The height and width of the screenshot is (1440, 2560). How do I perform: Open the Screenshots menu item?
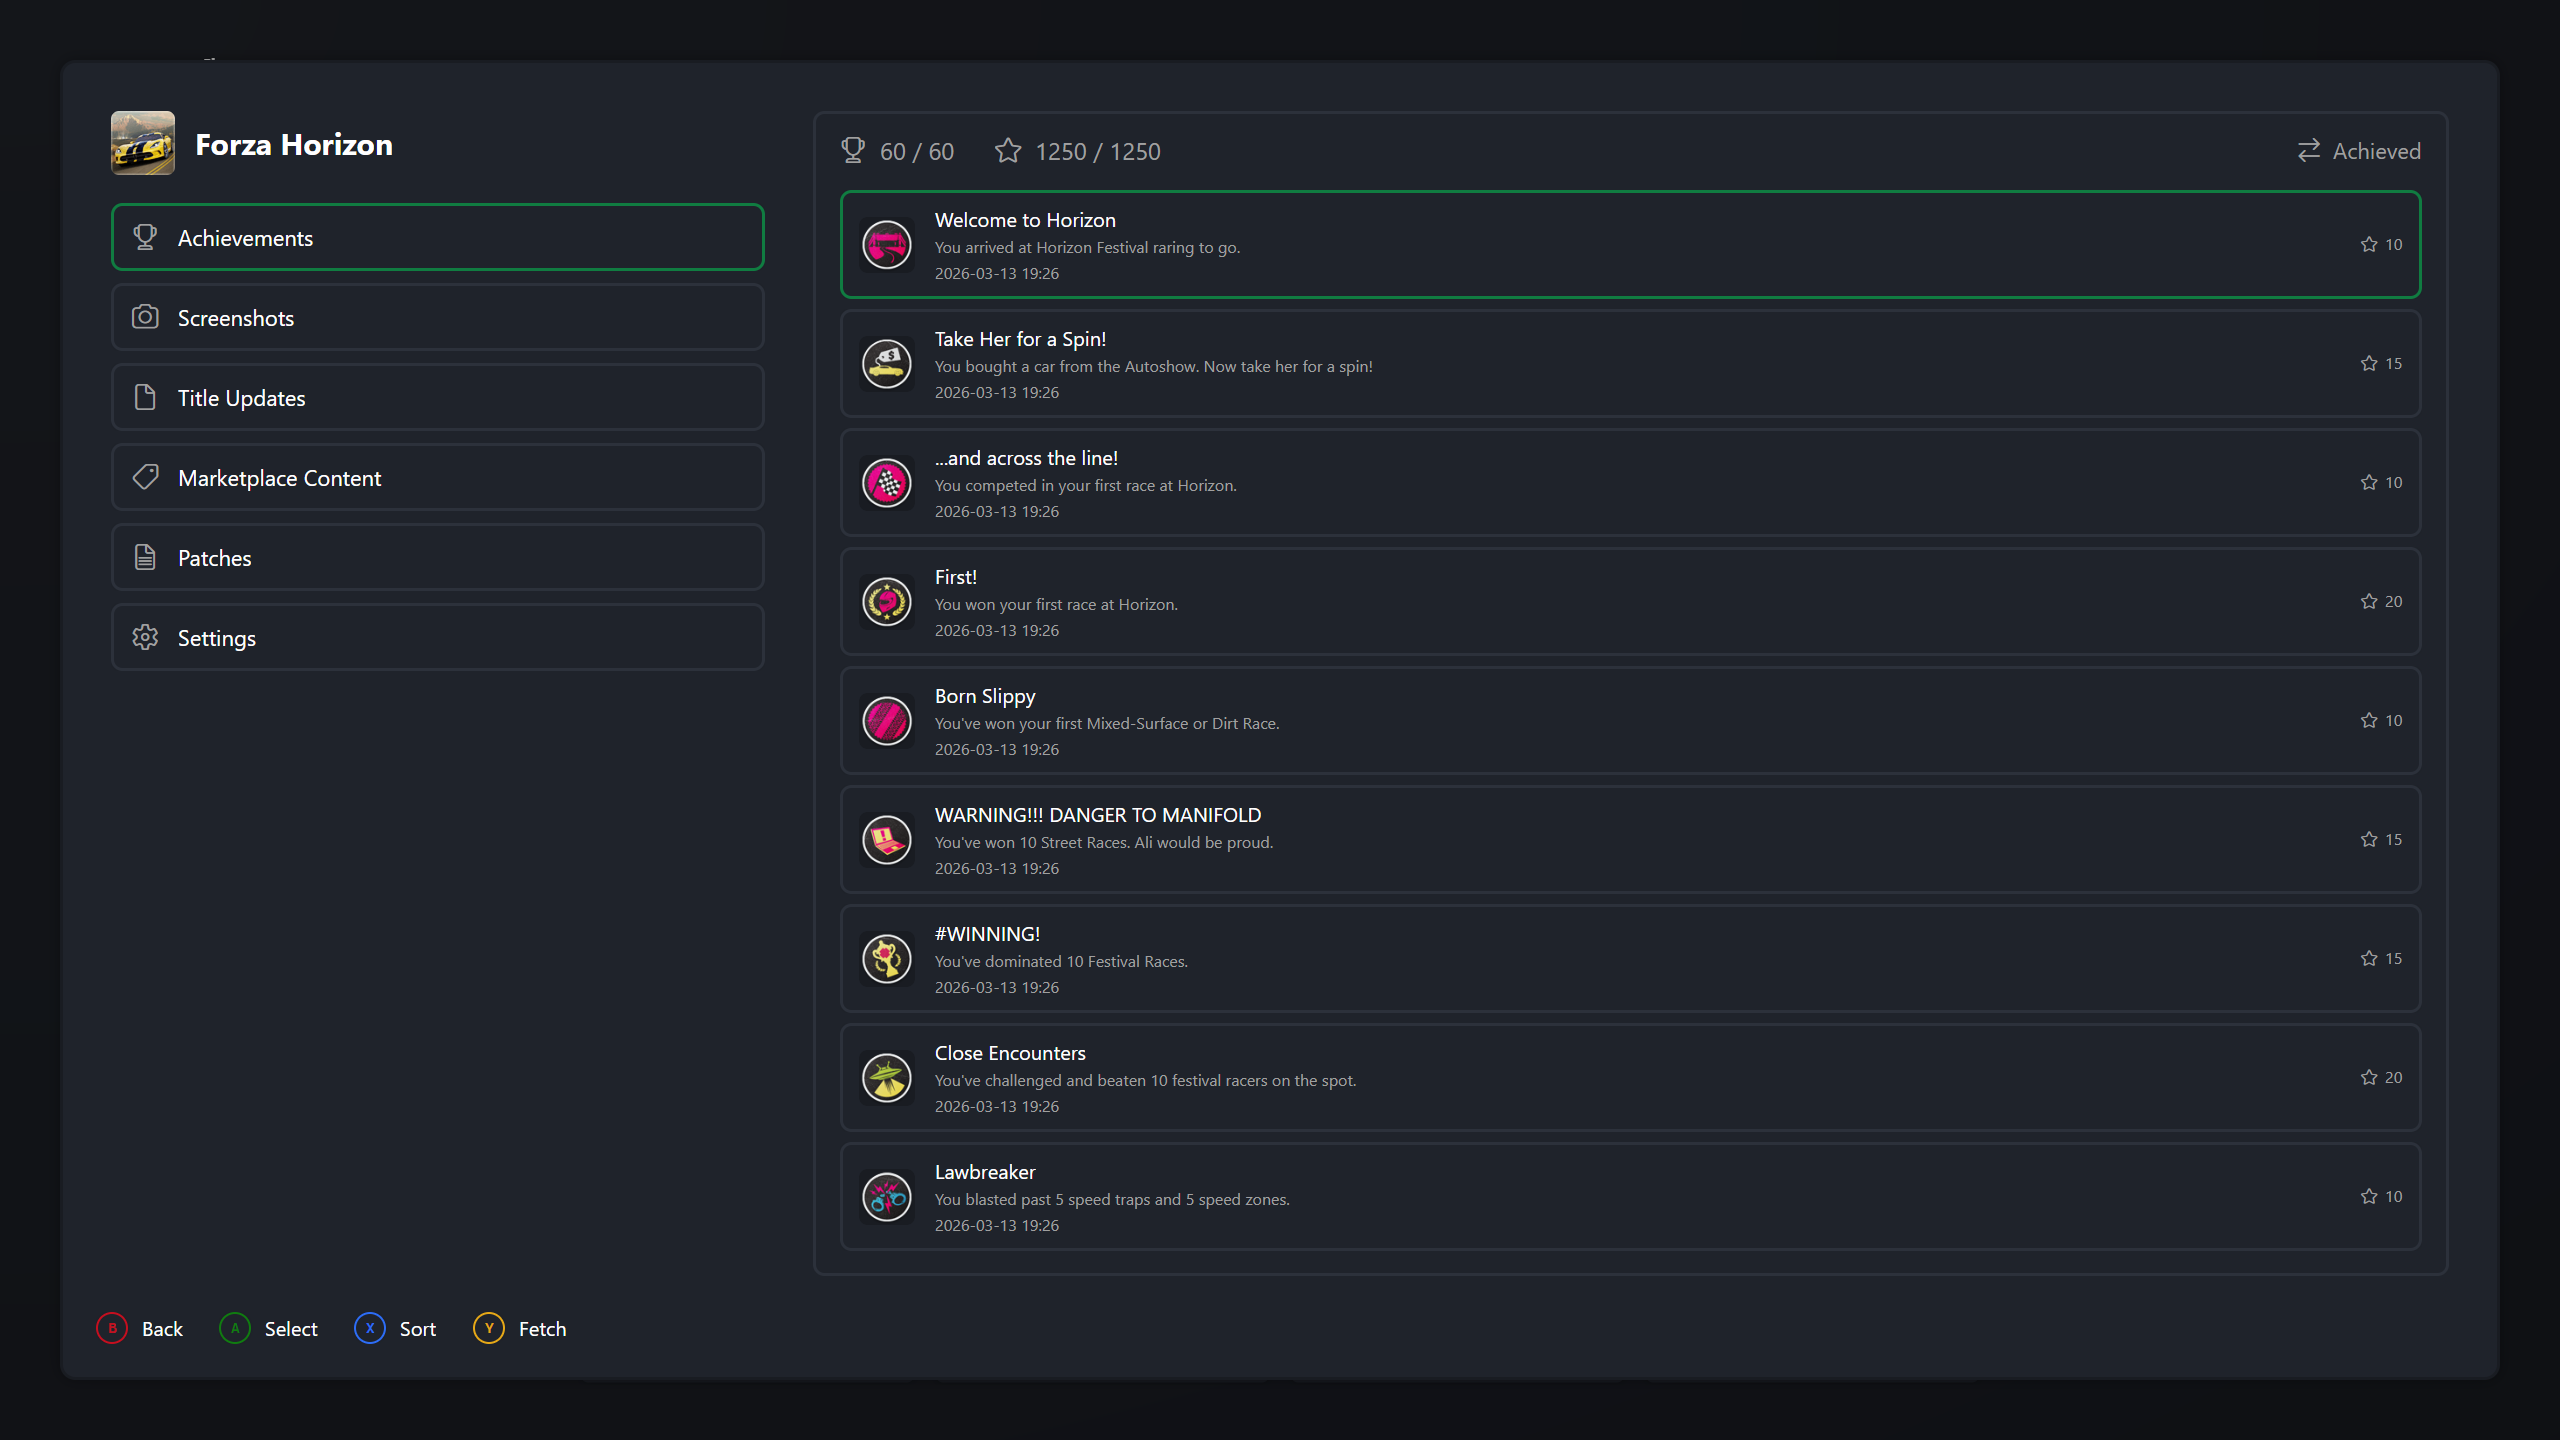(x=438, y=317)
